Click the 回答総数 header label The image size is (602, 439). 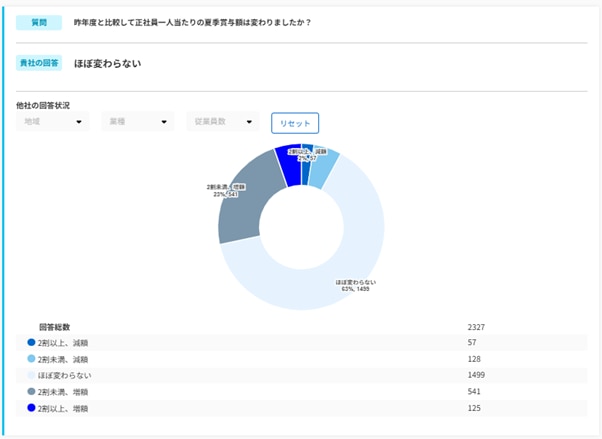[55, 327]
